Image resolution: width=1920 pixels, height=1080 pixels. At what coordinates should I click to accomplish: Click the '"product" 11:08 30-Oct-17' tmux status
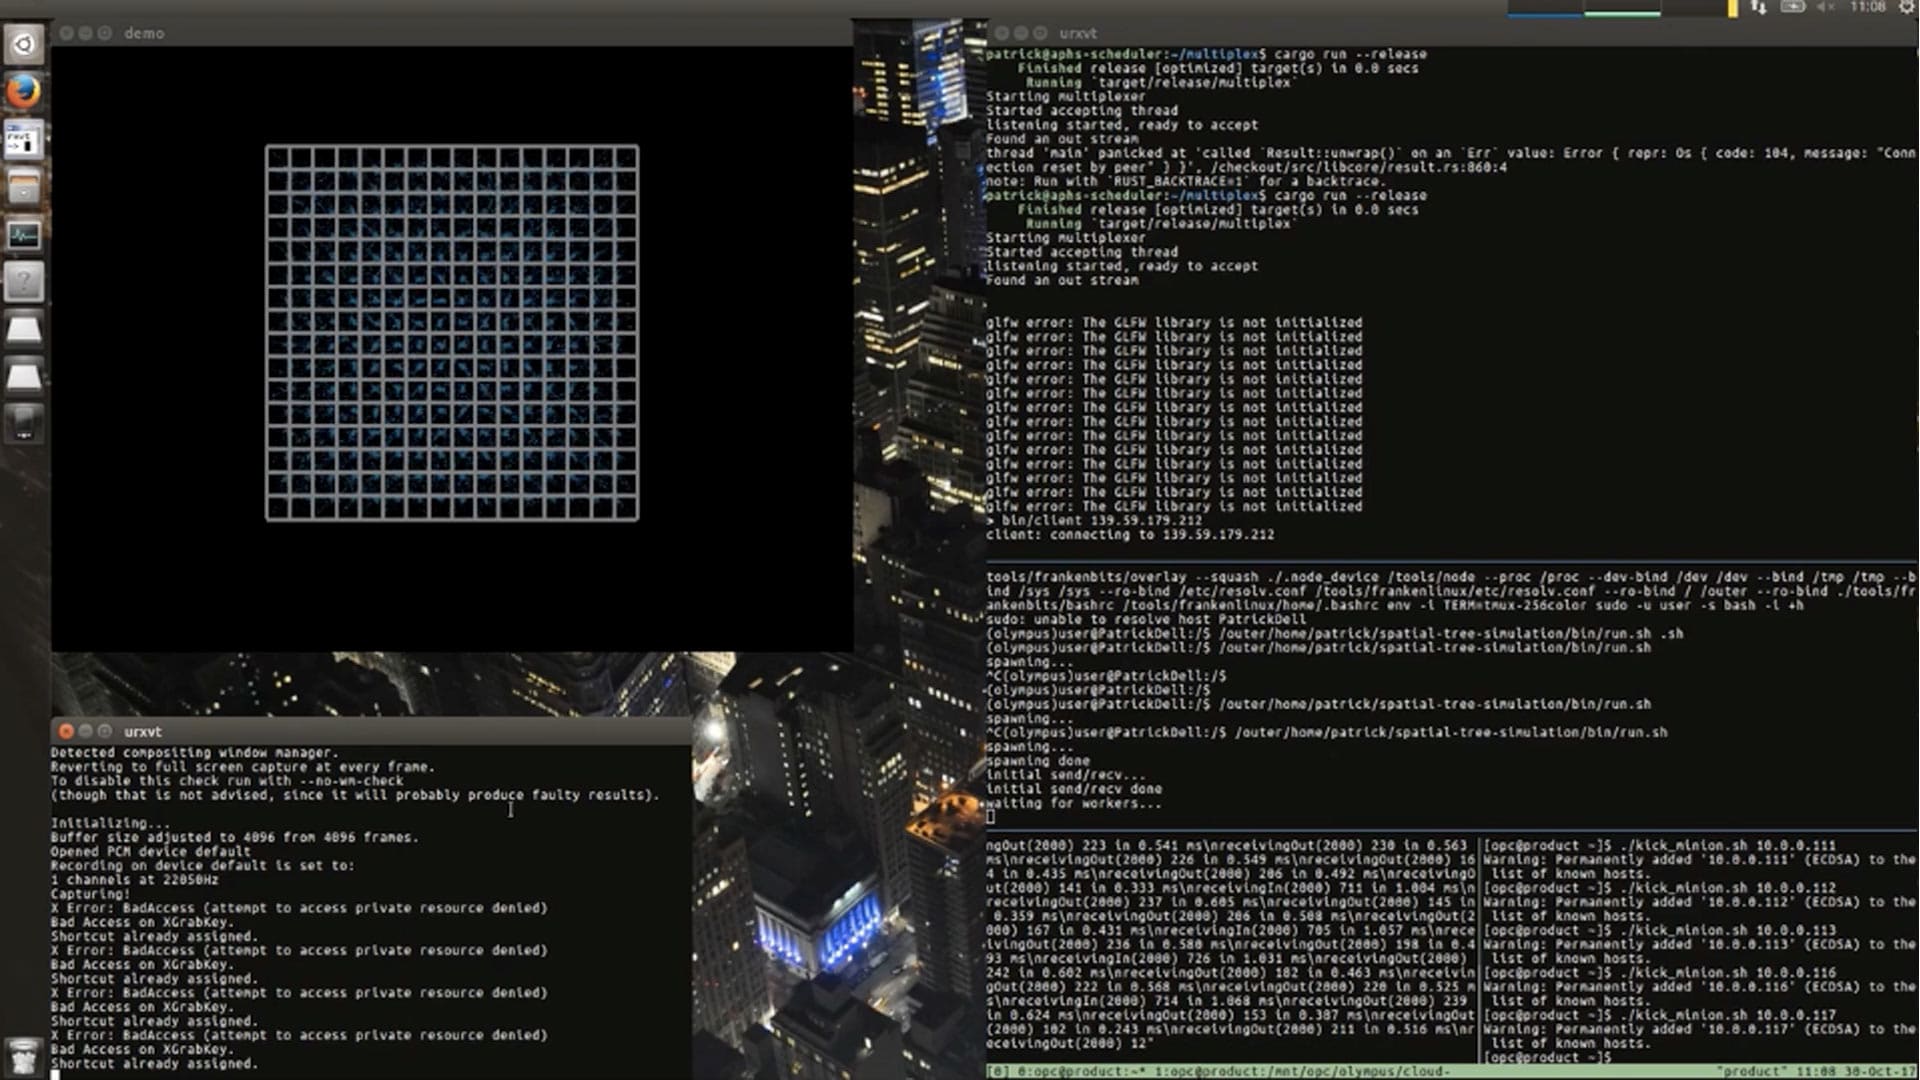(x=1815, y=1071)
